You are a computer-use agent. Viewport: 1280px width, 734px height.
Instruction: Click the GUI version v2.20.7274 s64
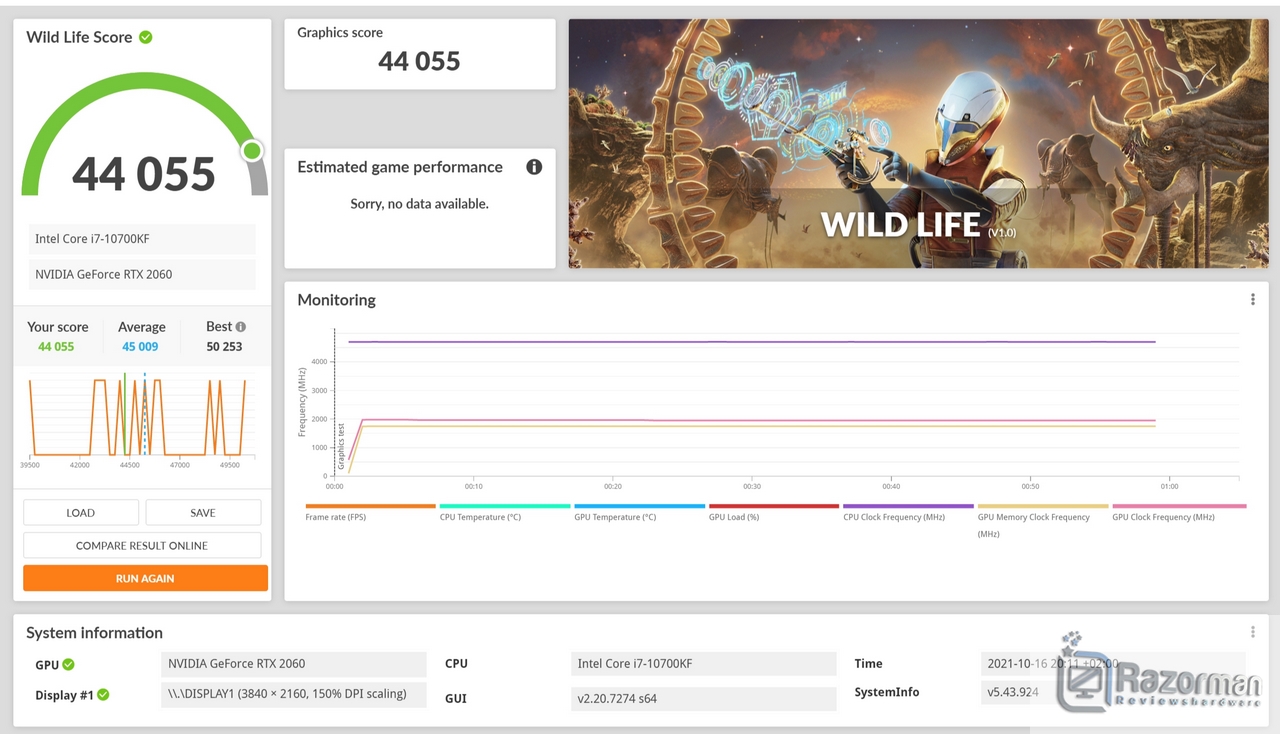703,698
